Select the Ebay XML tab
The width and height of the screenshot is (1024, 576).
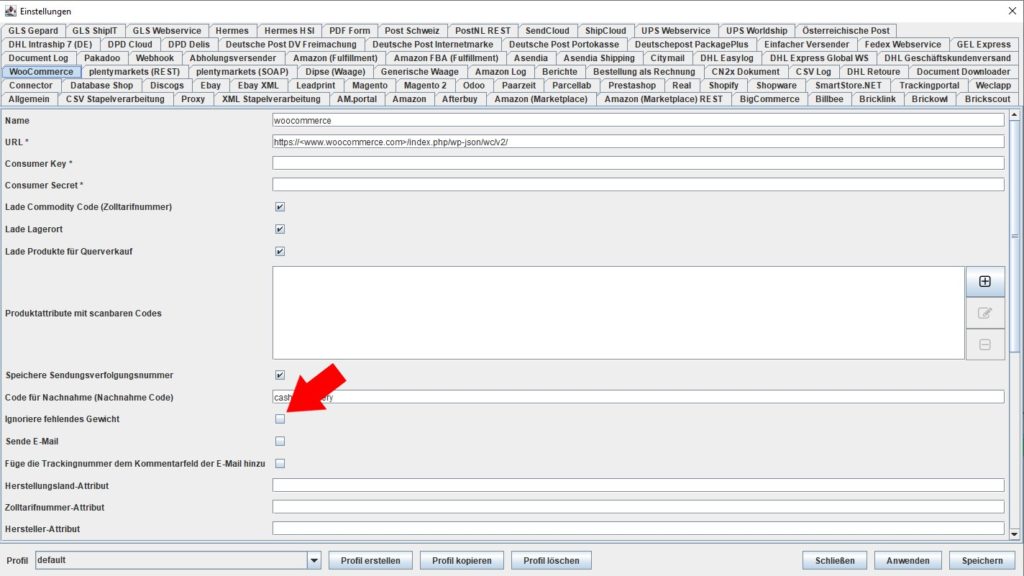[258, 86]
